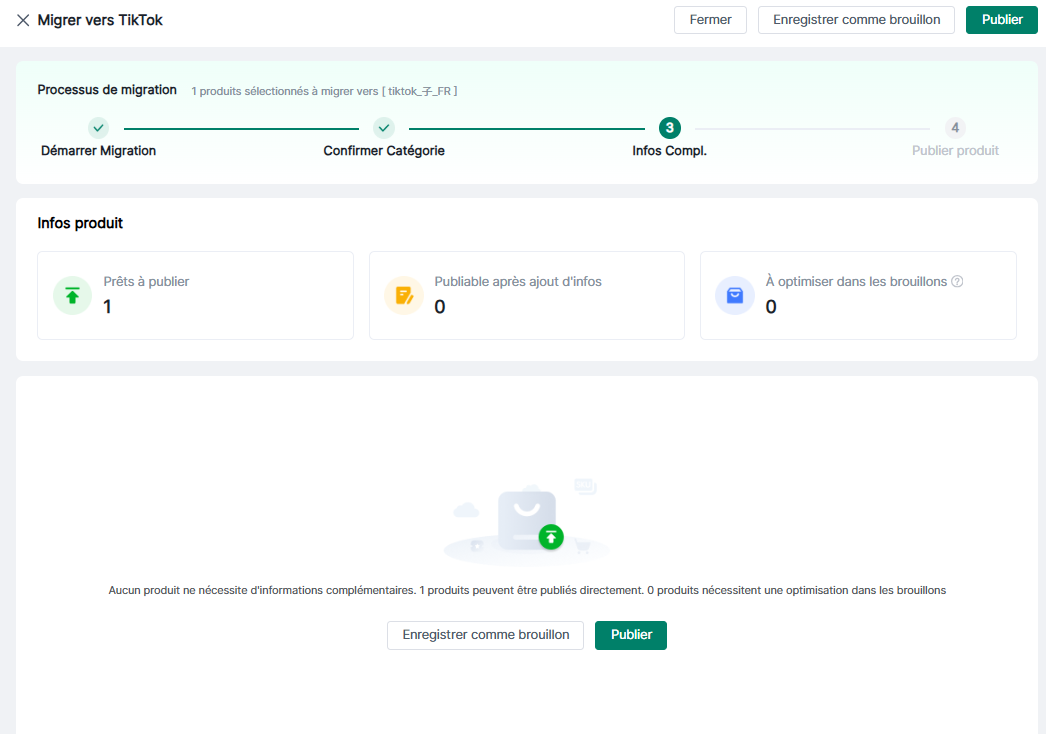
Task: Select the step 3 numbered circle
Action: [670, 128]
